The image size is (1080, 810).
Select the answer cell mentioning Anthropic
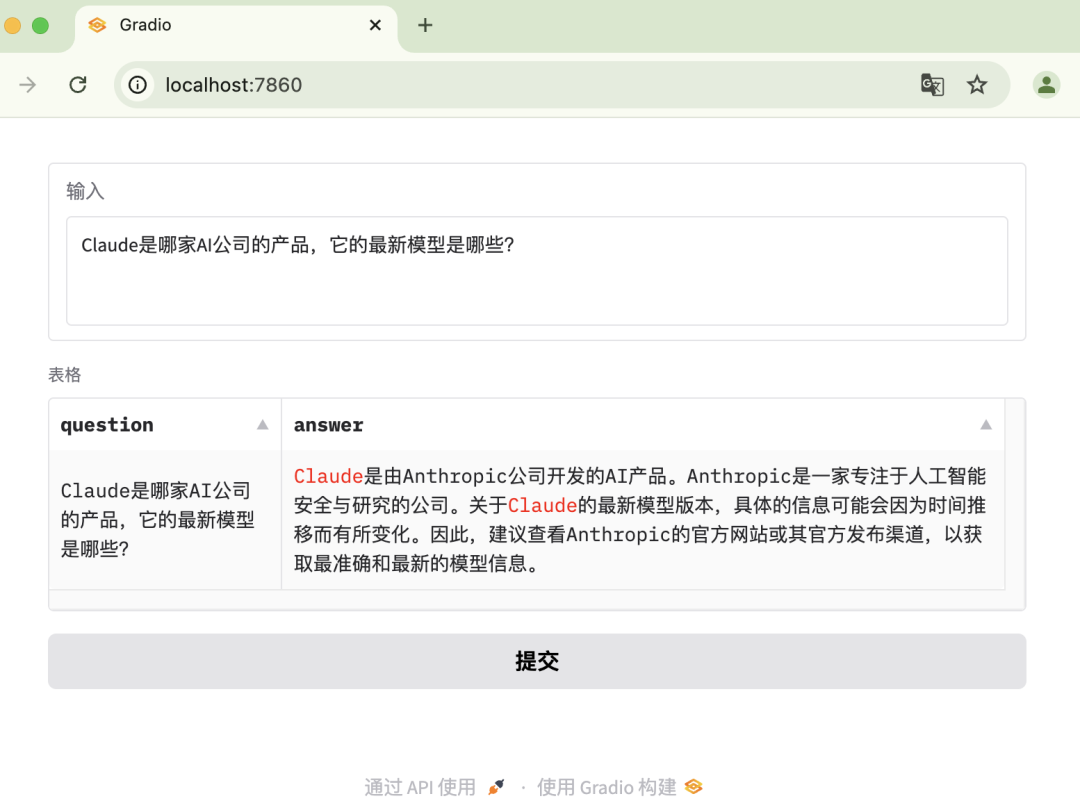coord(645,520)
